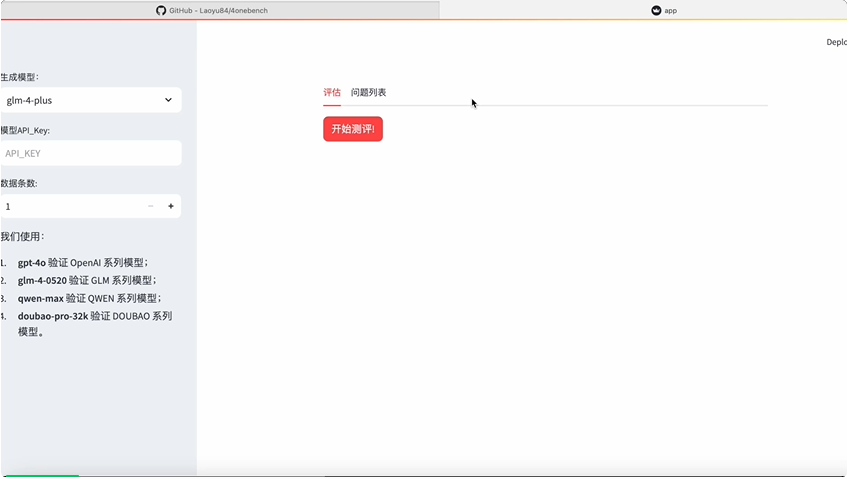Click the chevron arrow of the model selector

point(168,100)
